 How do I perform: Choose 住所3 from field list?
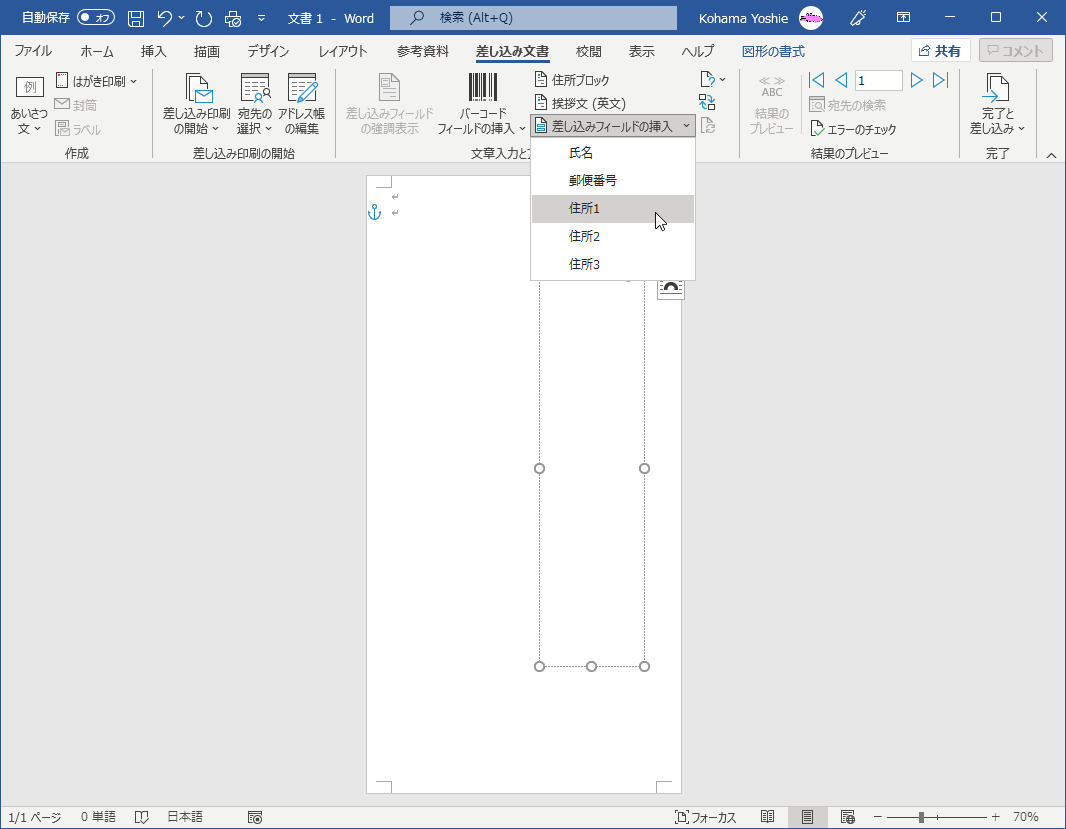pos(613,264)
